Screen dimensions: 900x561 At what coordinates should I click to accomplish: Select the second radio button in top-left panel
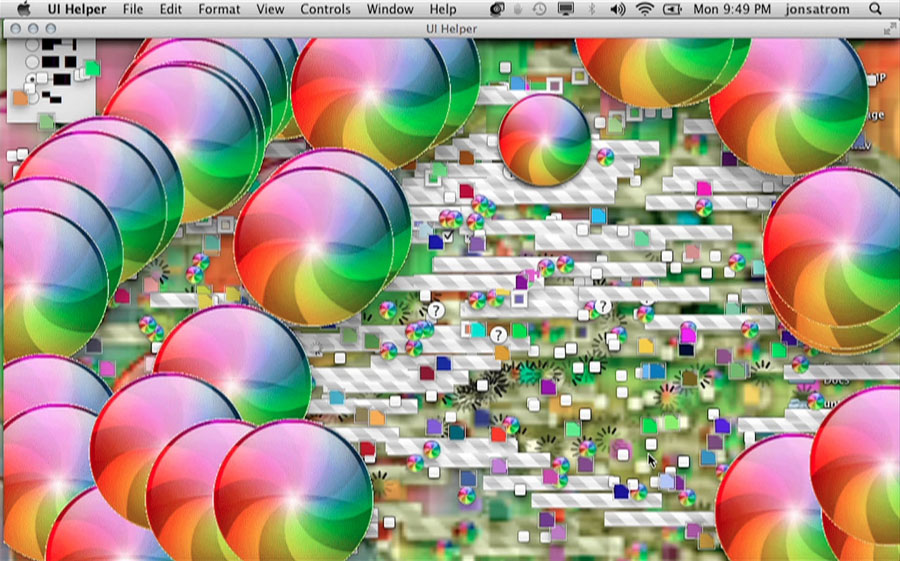[x=33, y=62]
